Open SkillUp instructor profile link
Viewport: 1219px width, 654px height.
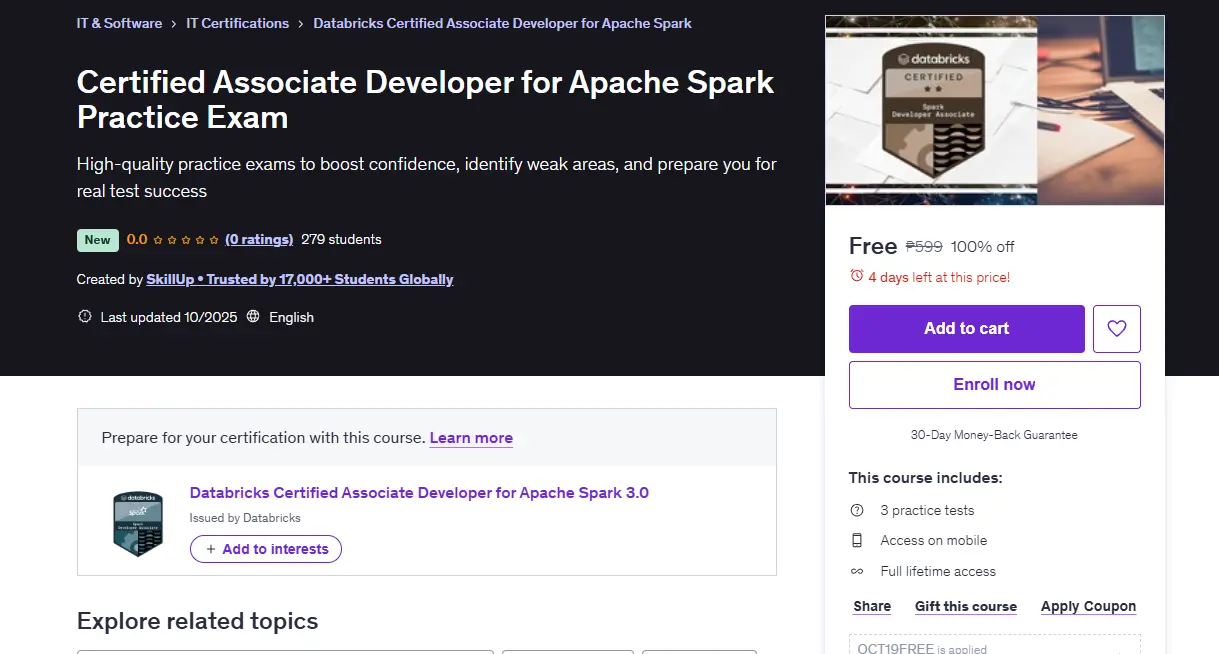tap(300, 279)
